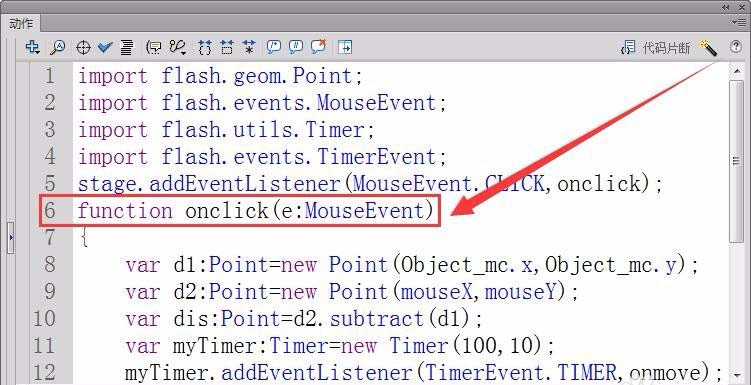The height and width of the screenshot is (385, 751).
Task: Click the opening brace on line 7
Action: point(84,238)
